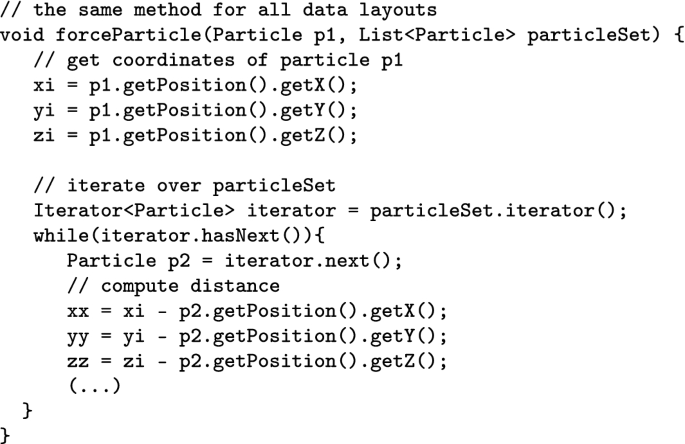Viewport: 685px width, 444px height.
Task: Click the xi variable assignment line
Action: coord(196,85)
